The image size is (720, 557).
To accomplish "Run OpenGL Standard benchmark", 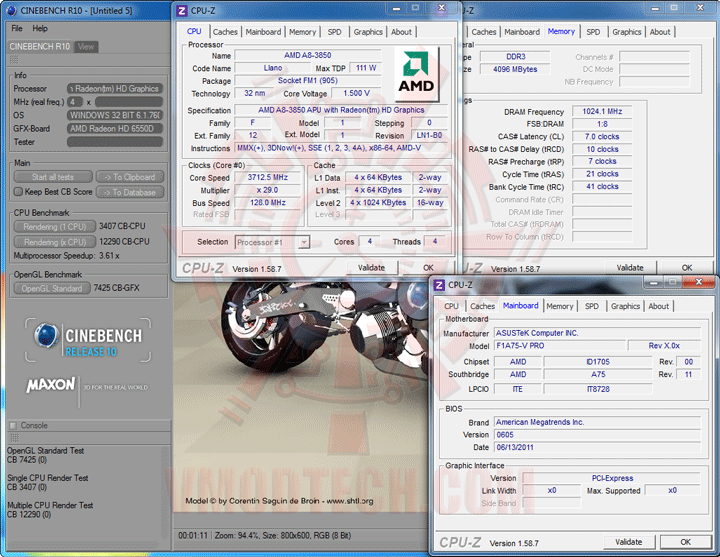I will coord(52,288).
